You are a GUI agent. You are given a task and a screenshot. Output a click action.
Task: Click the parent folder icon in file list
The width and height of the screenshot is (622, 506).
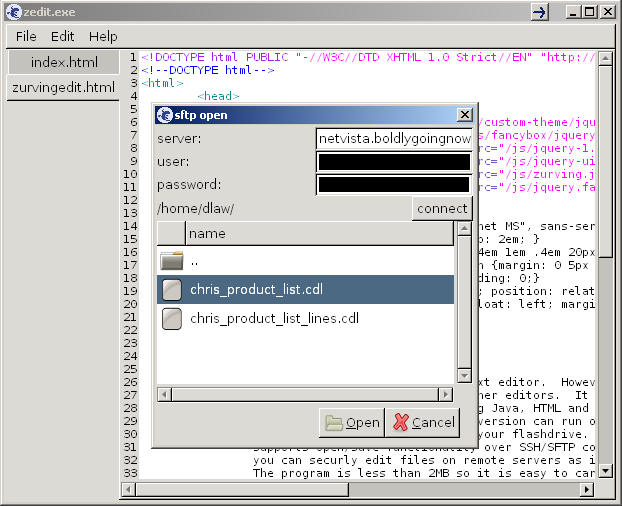[172, 261]
